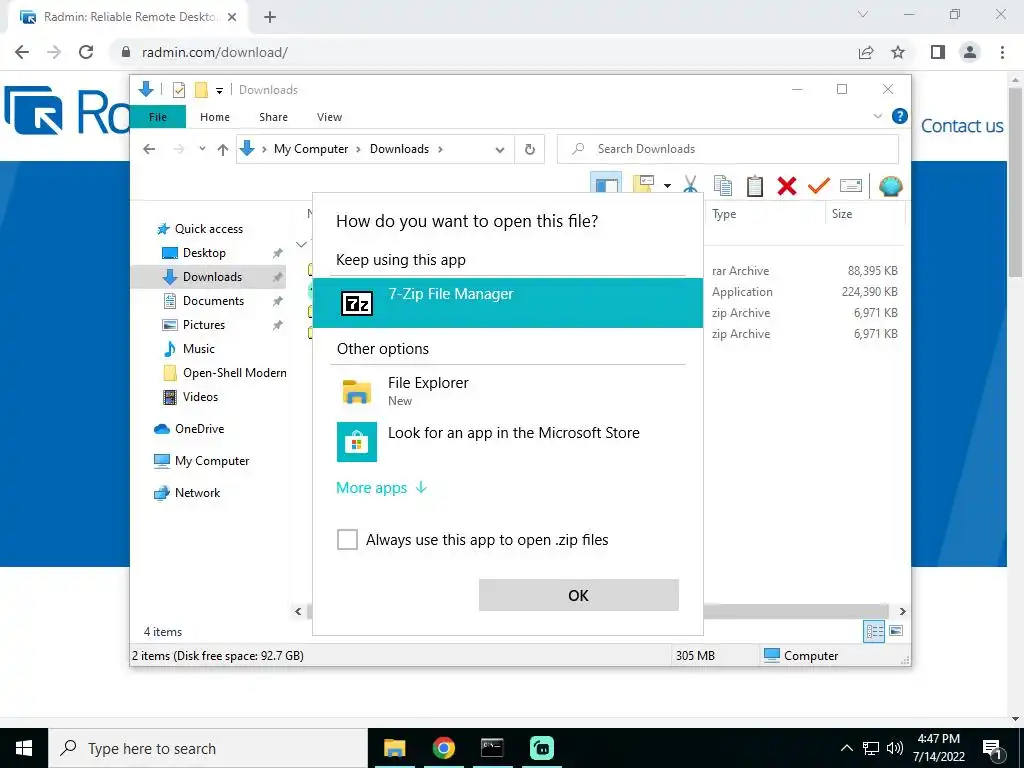The image size is (1024, 768).
Task: Click the rar Archive type cell
Action: [x=741, y=271]
